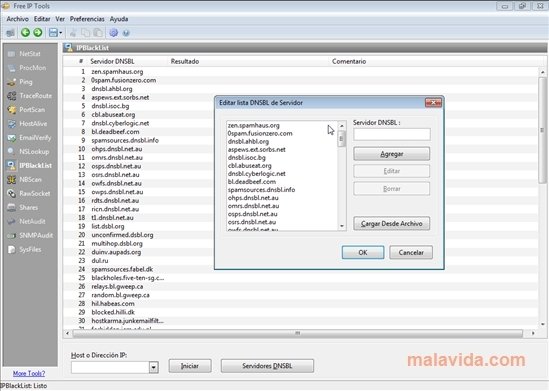Open the save icon dropdown arrow

click(x=61, y=33)
